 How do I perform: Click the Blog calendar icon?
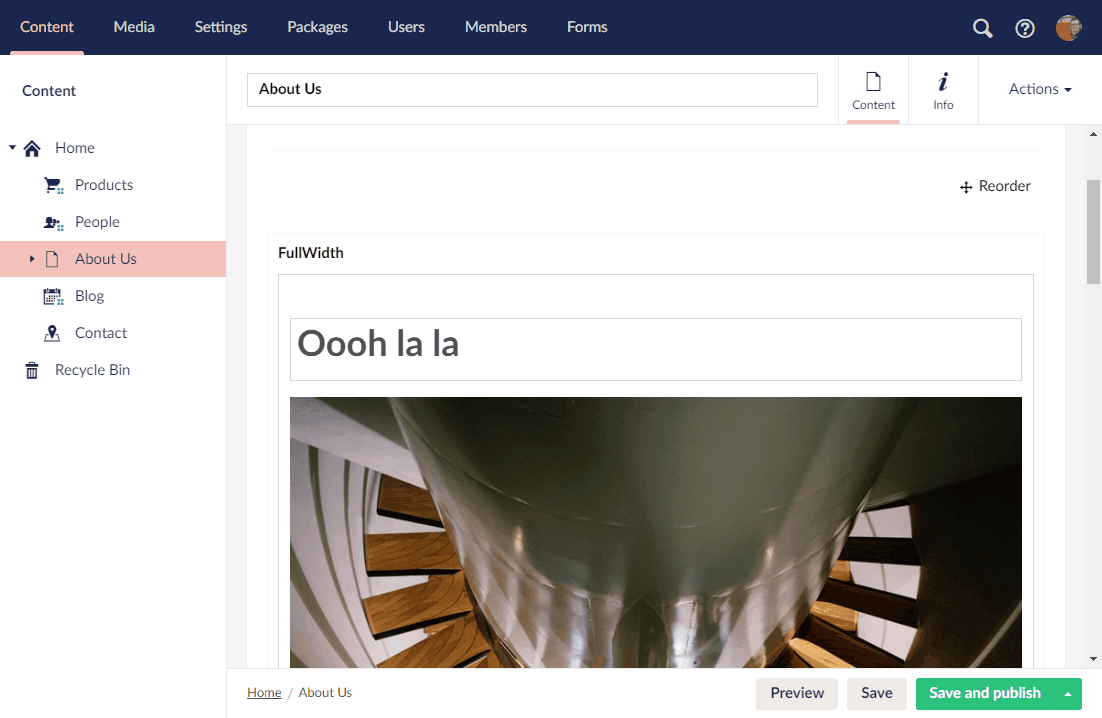(53, 296)
